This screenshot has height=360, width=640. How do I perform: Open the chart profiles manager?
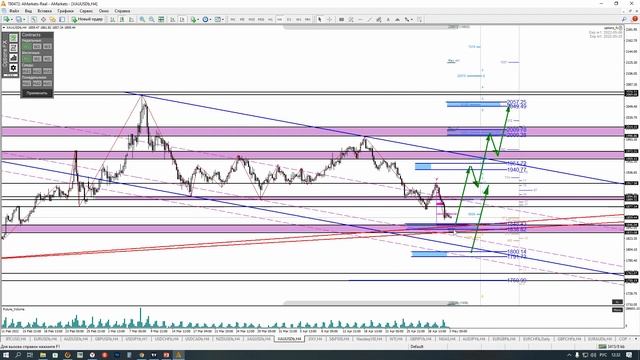pos(19,19)
